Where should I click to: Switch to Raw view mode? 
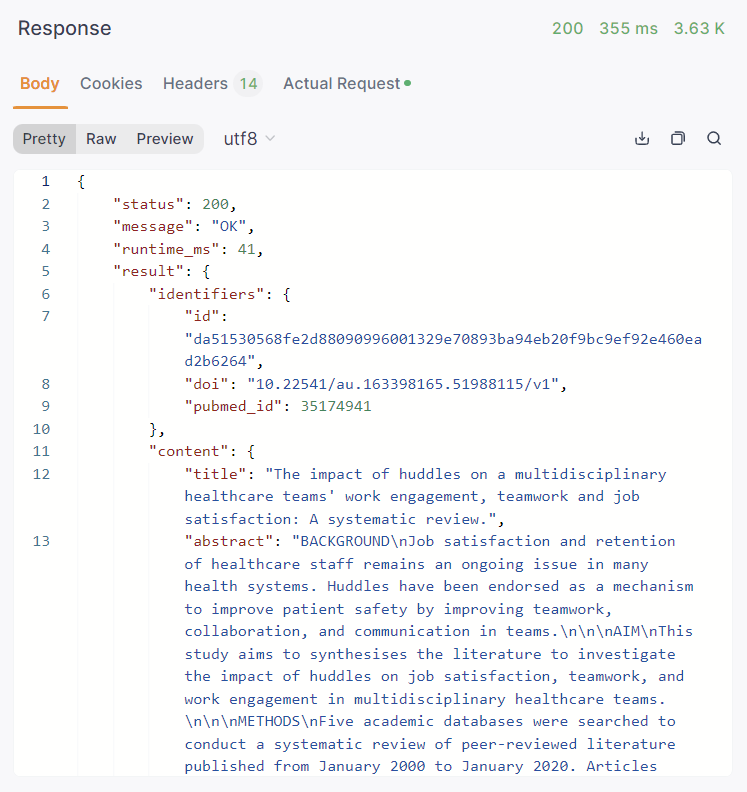coord(101,139)
